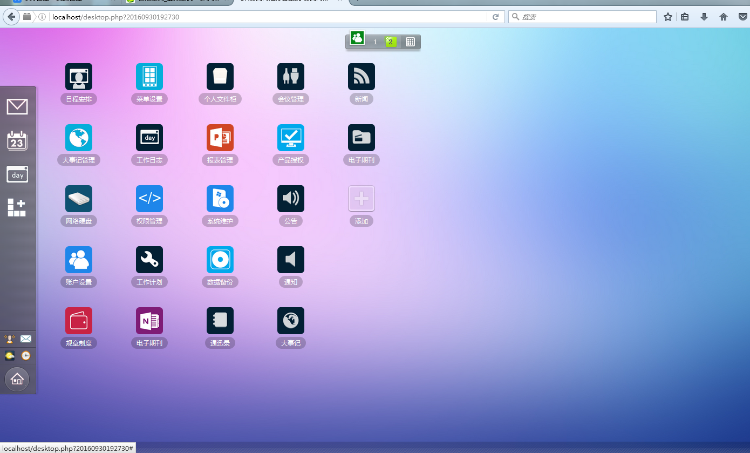Open the mail envelope in the left sidebar
The height and width of the screenshot is (453, 750).
pyautogui.click(x=17, y=107)
